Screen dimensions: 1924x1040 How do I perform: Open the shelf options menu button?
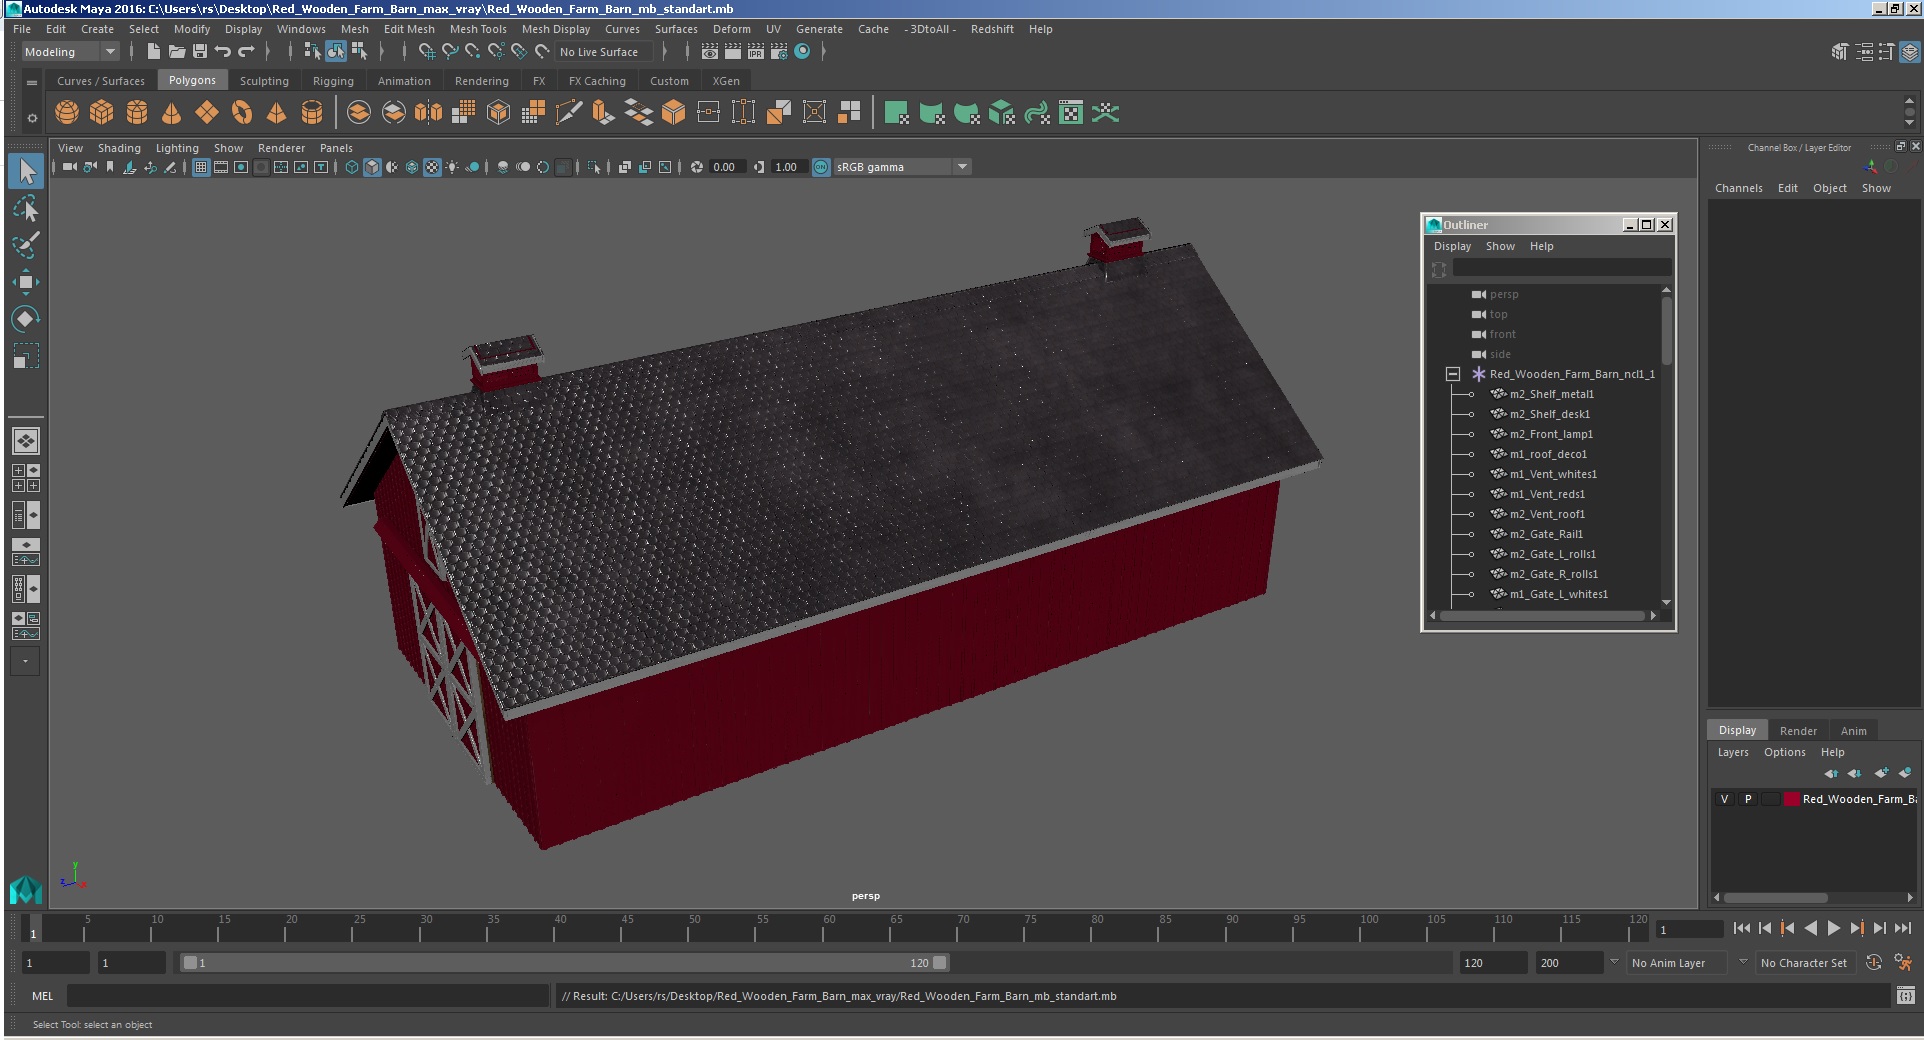click(x=32, y=82)
